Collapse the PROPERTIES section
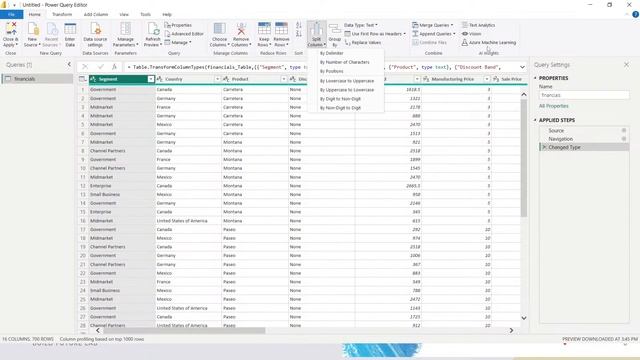Viewport: 640px width, 360px height. pos(535,78)
